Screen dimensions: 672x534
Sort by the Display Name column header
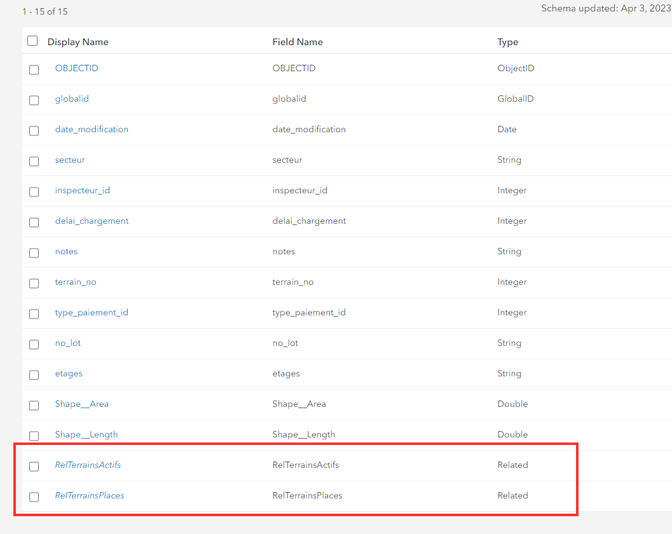[x=77, y=42]
